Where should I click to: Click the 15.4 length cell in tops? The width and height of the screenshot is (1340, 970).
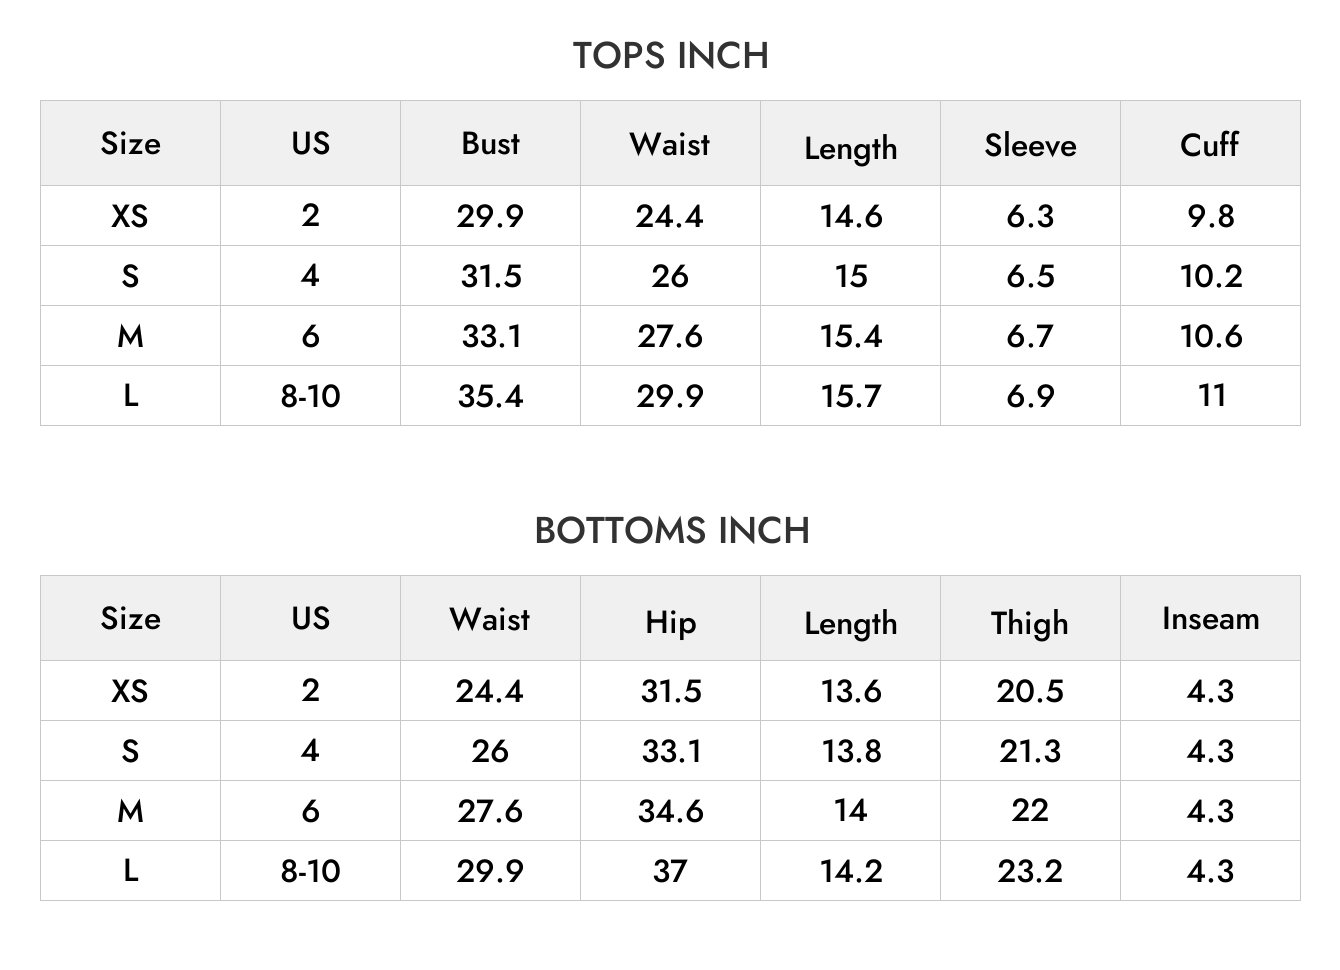click(851, 336)
